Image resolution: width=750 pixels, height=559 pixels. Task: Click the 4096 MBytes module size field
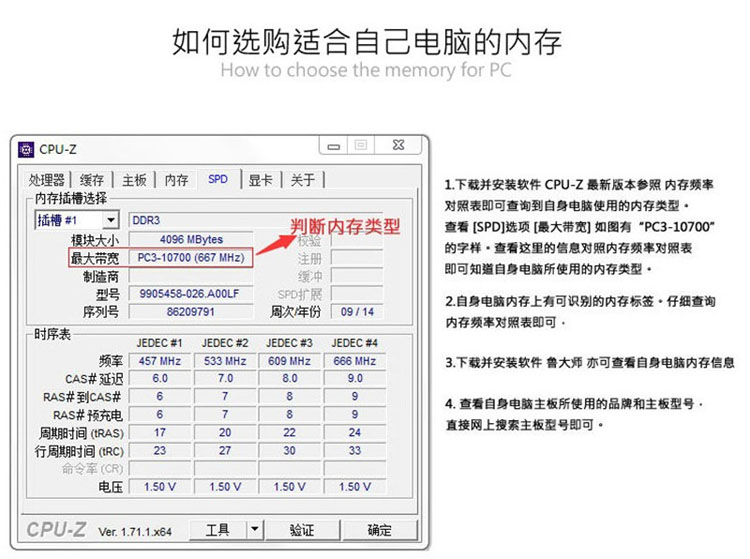point(191,240)
